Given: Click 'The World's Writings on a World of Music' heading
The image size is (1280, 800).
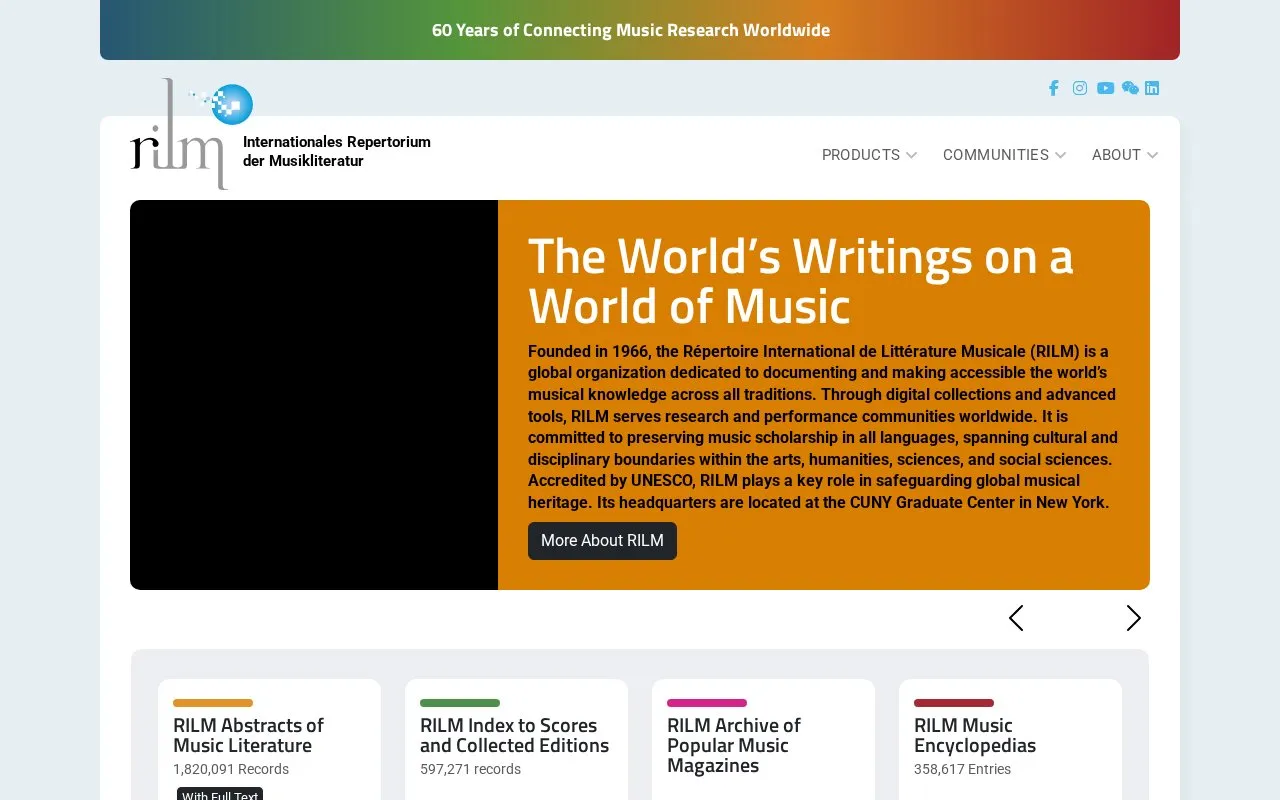Looking at the screenshot, I should pos(800,281).
